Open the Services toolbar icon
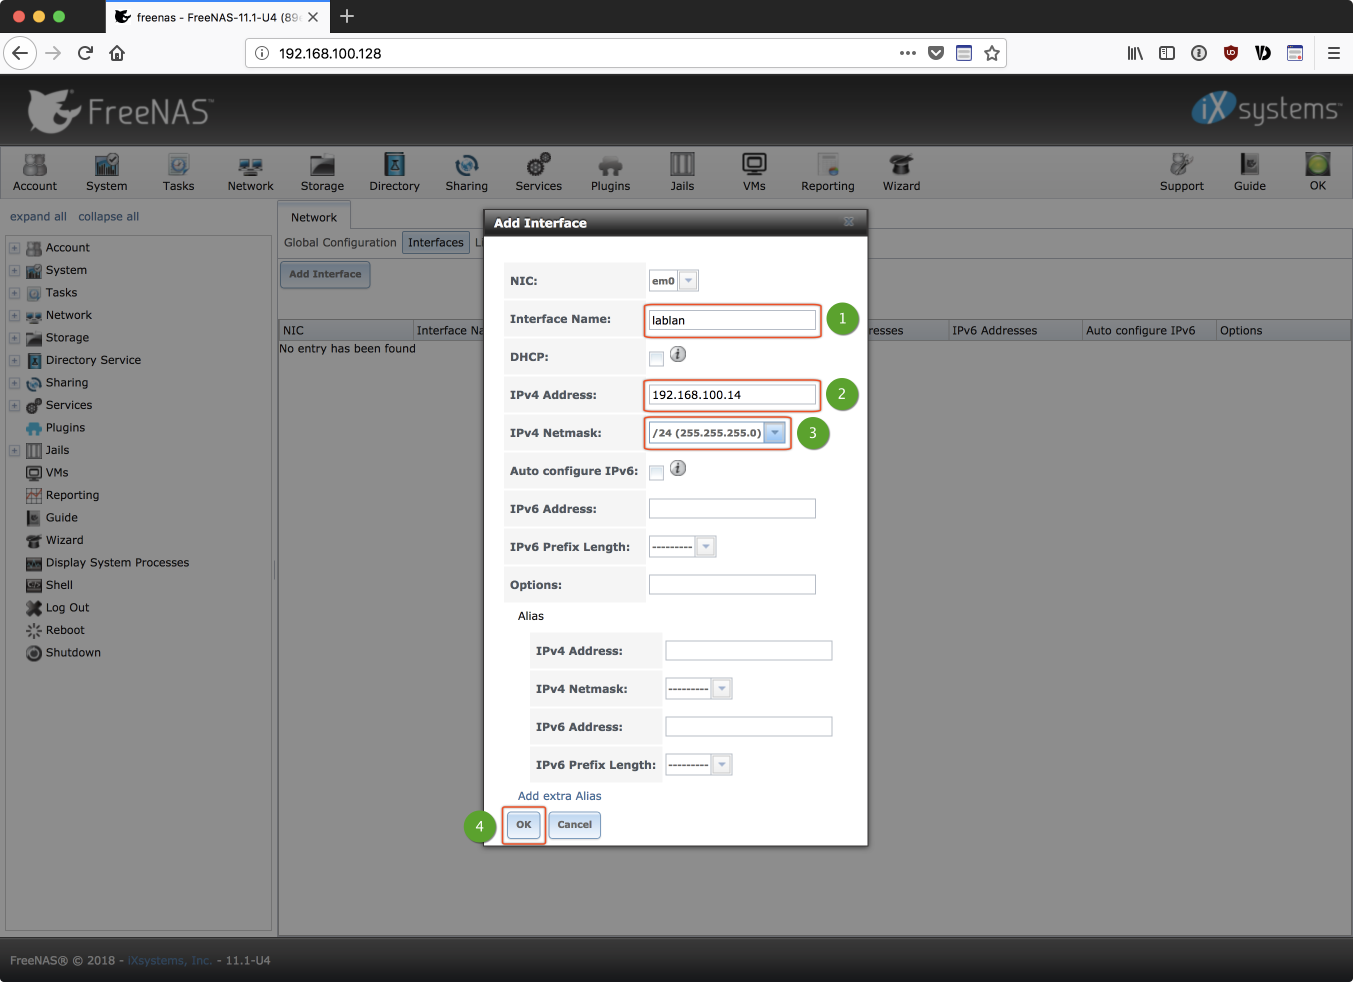 click(x=538, y=172)
